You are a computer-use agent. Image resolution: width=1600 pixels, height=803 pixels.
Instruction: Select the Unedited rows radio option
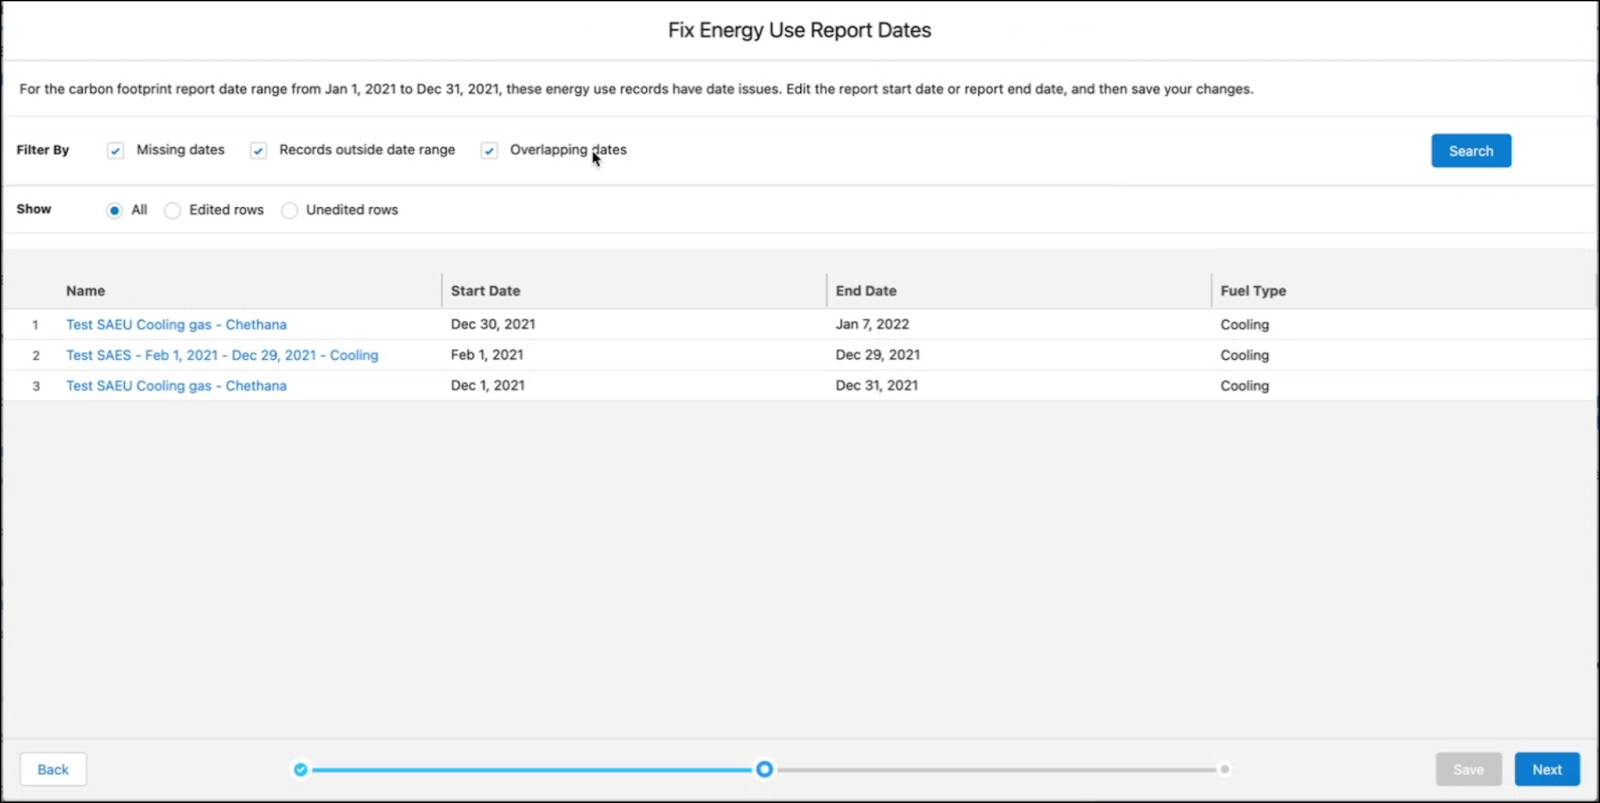click(289, 210)
